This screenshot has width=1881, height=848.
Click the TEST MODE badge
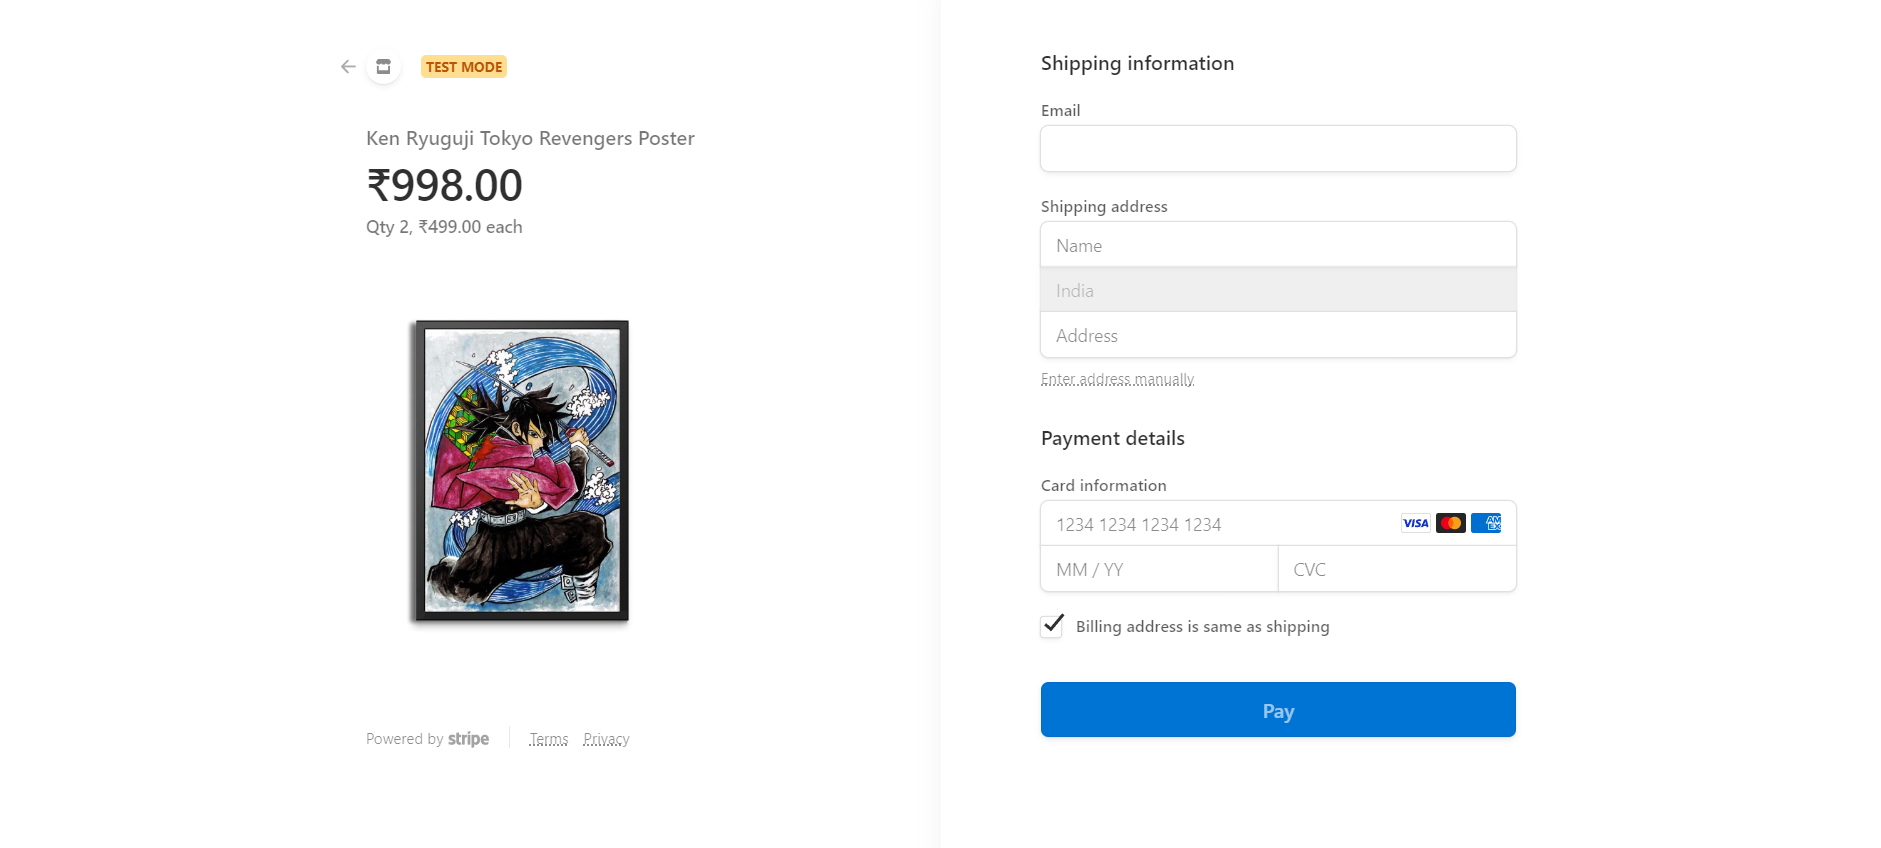coord(463,67)
